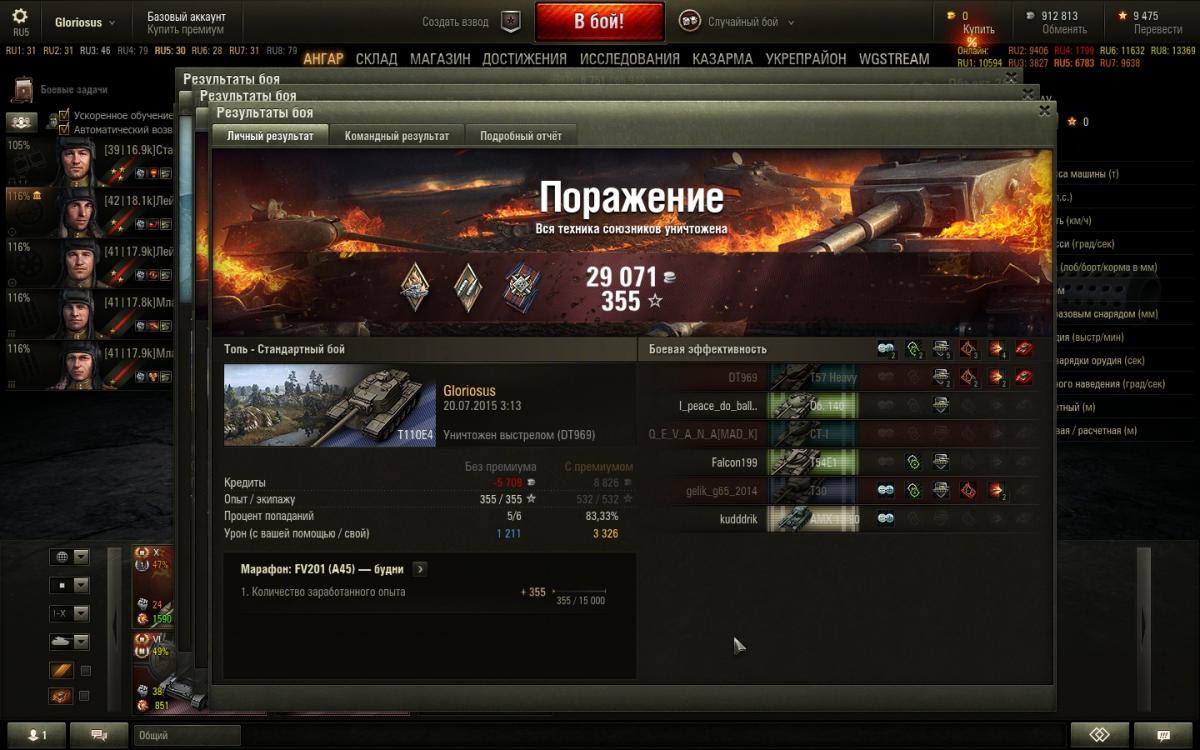Click the T110E4 tank map thumbnail
This screenshot has height=750, width=1200.
[x=330, y=405]
